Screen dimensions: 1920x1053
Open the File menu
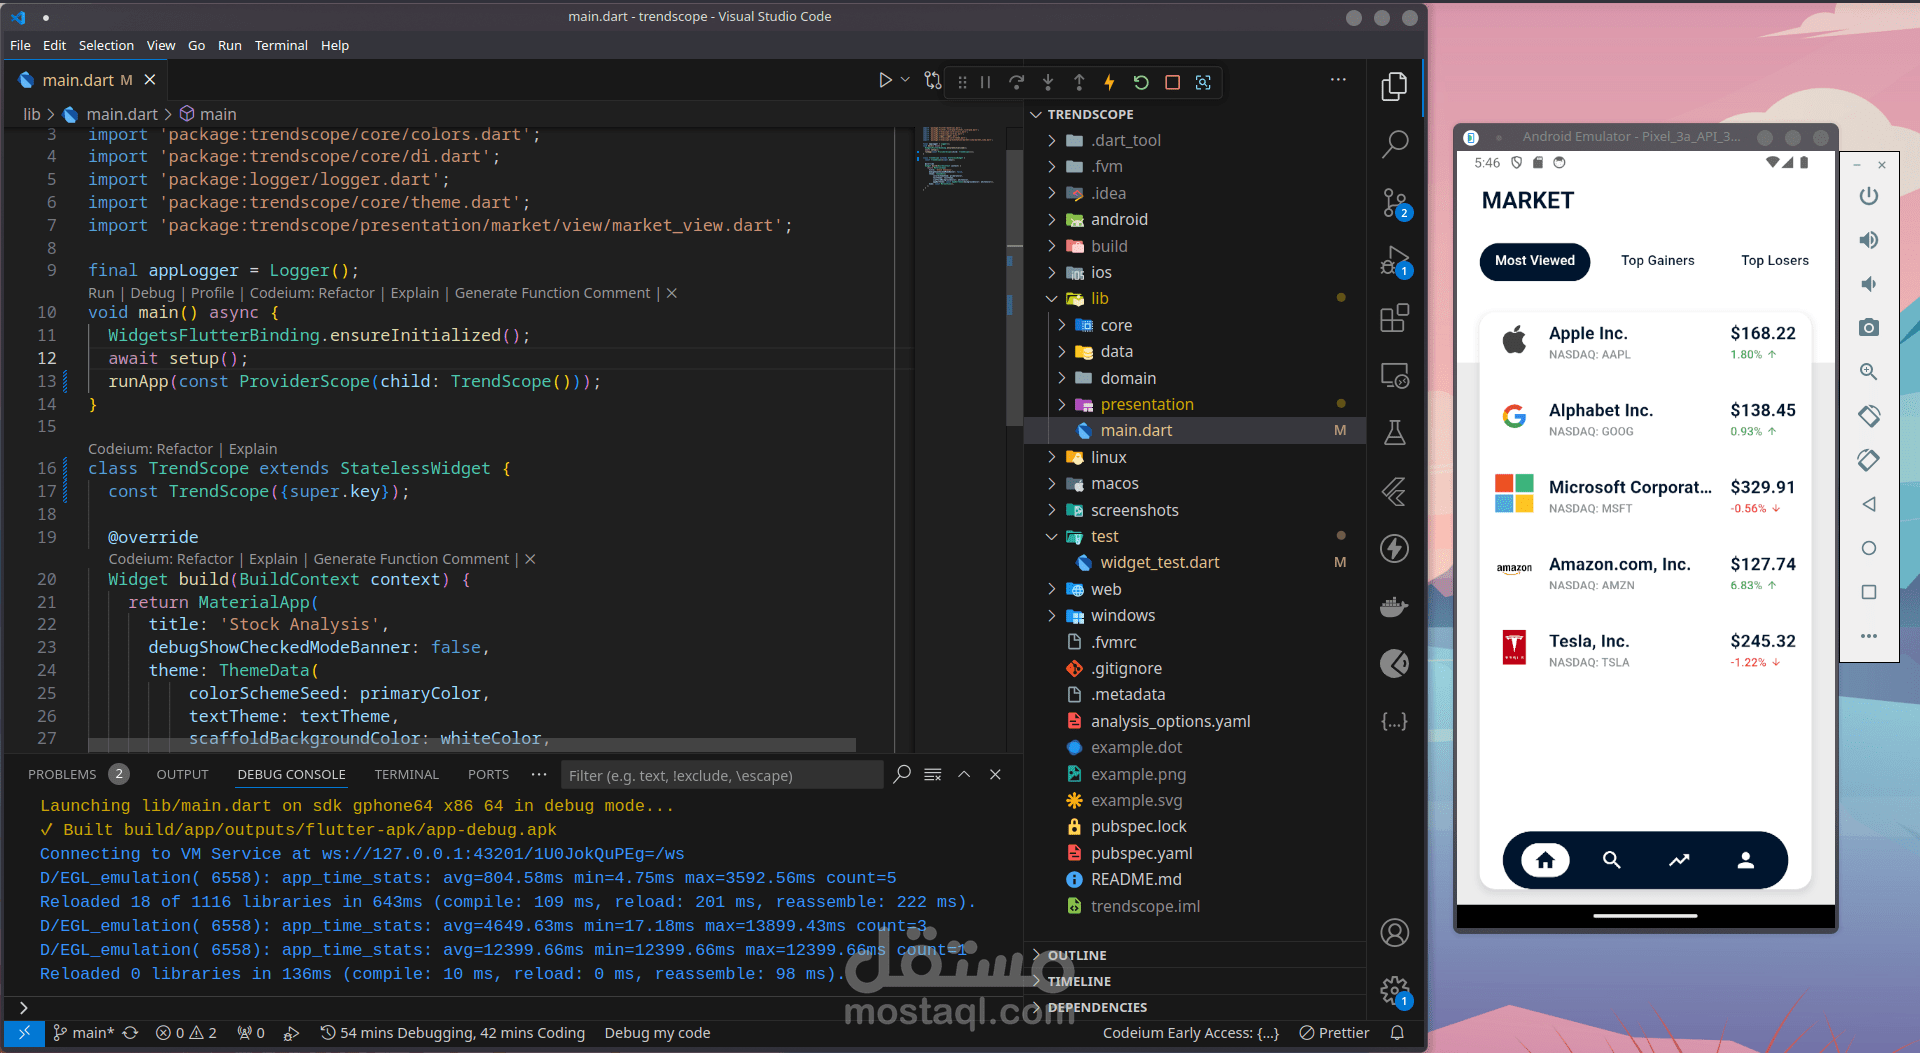point(20,46)
